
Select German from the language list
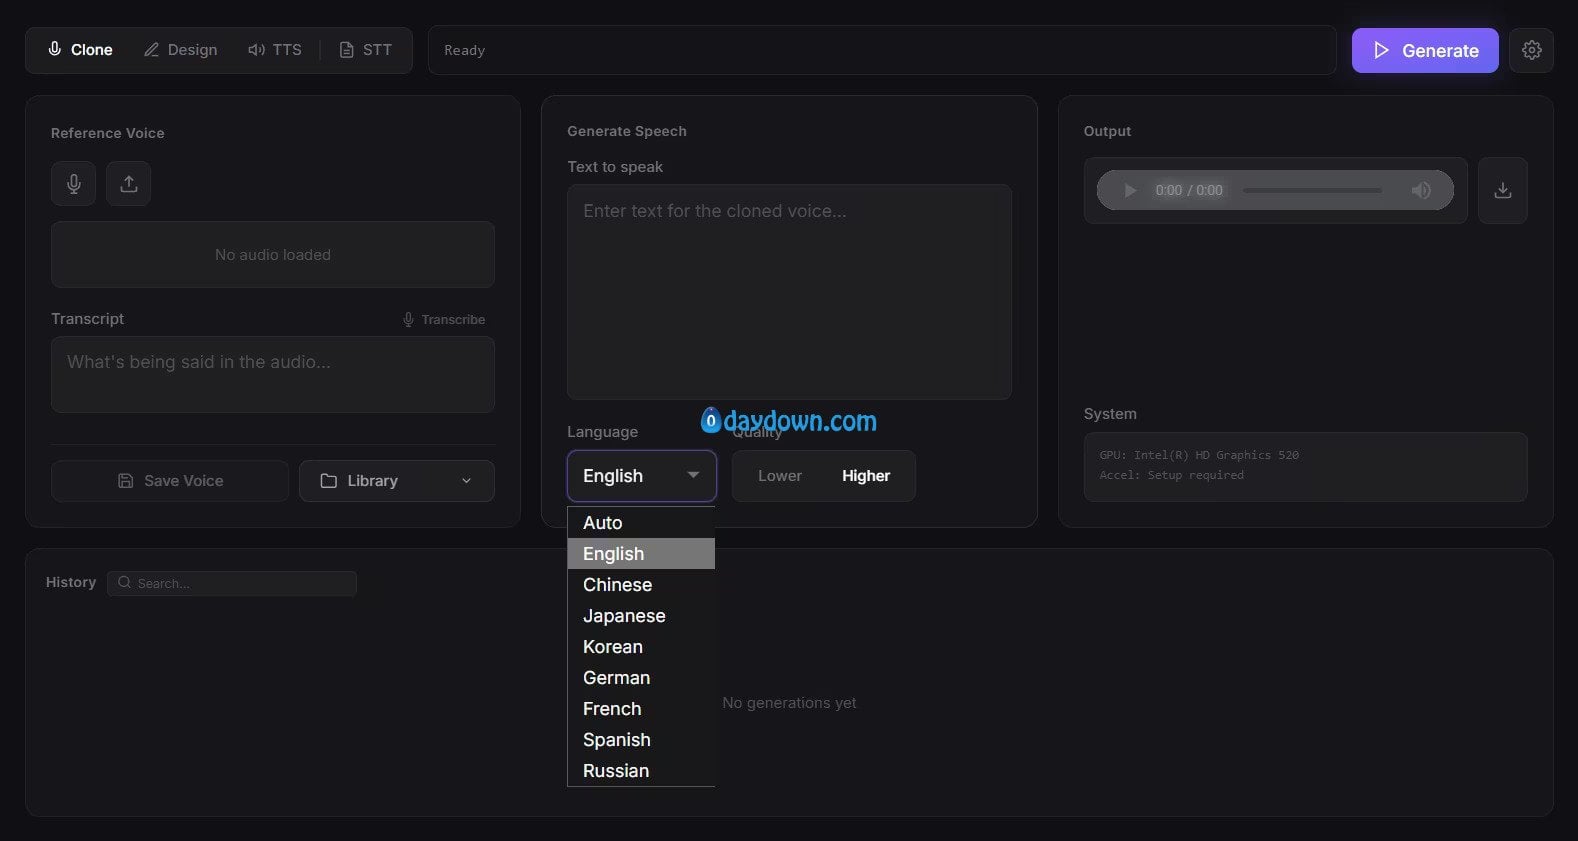coord(641,678)
